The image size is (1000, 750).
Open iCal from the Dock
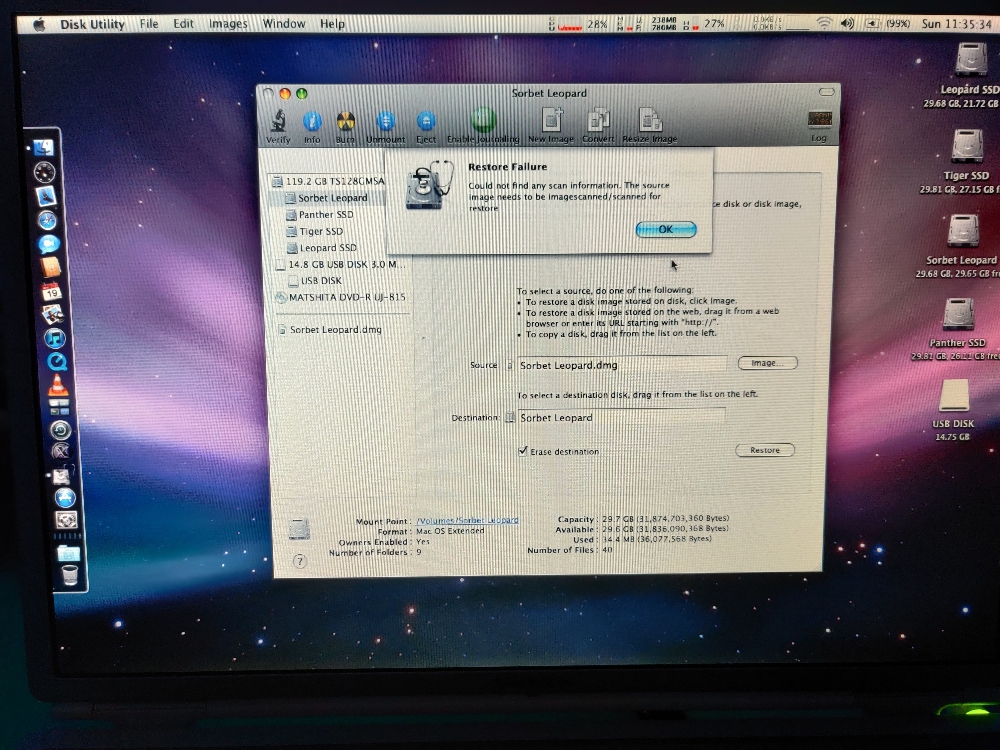(x=51, y=291)
